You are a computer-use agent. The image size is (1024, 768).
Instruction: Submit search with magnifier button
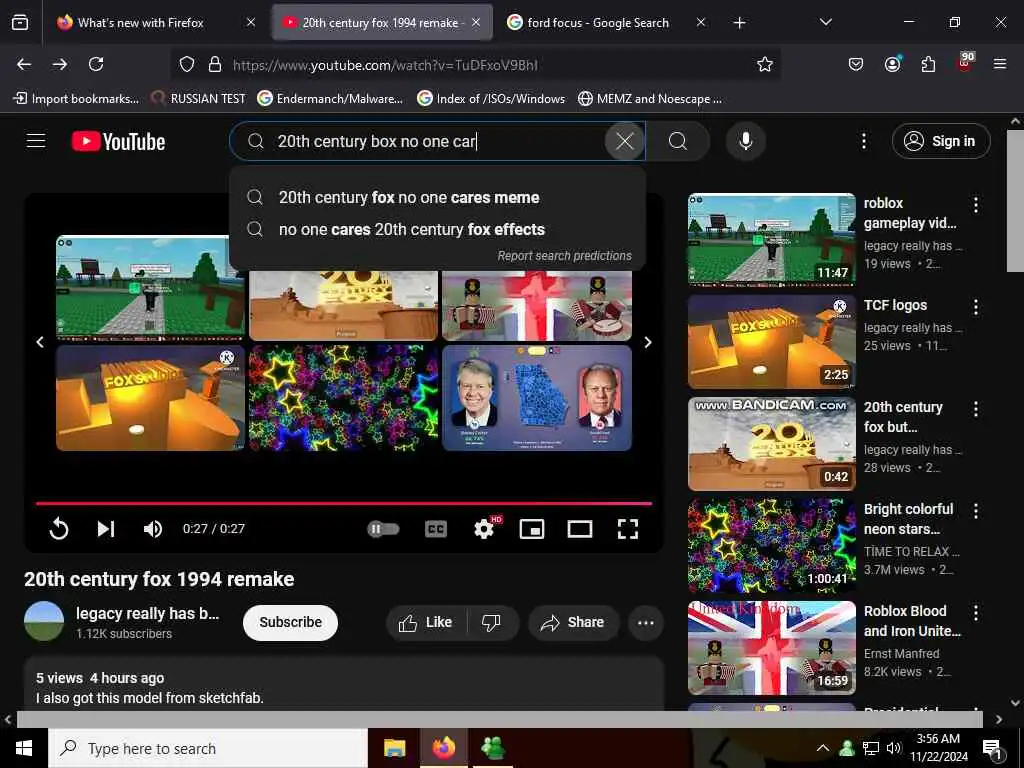(678, 141)
